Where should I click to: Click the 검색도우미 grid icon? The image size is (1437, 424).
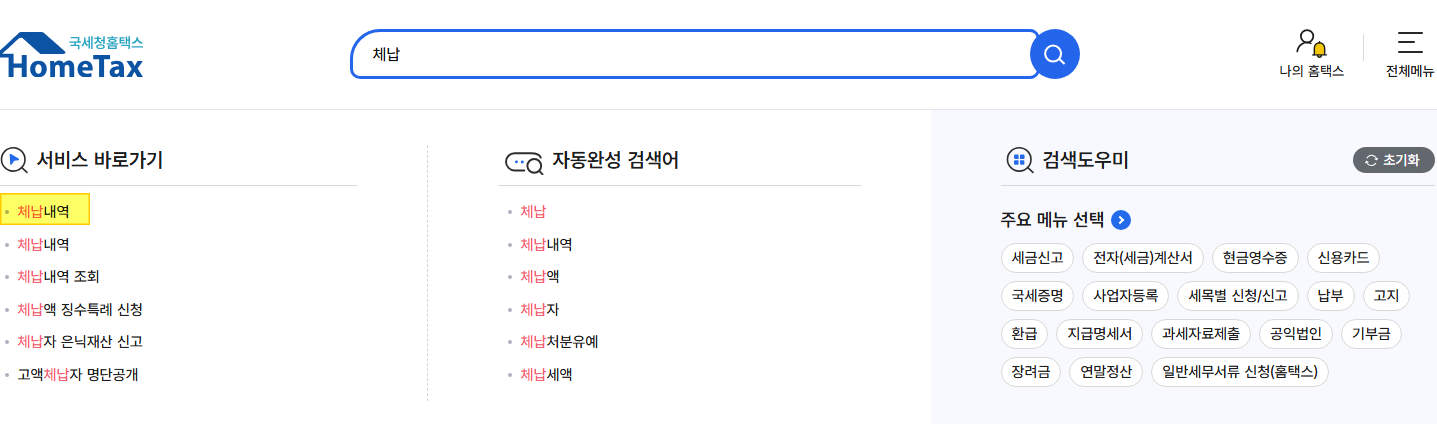point(1019,160)
